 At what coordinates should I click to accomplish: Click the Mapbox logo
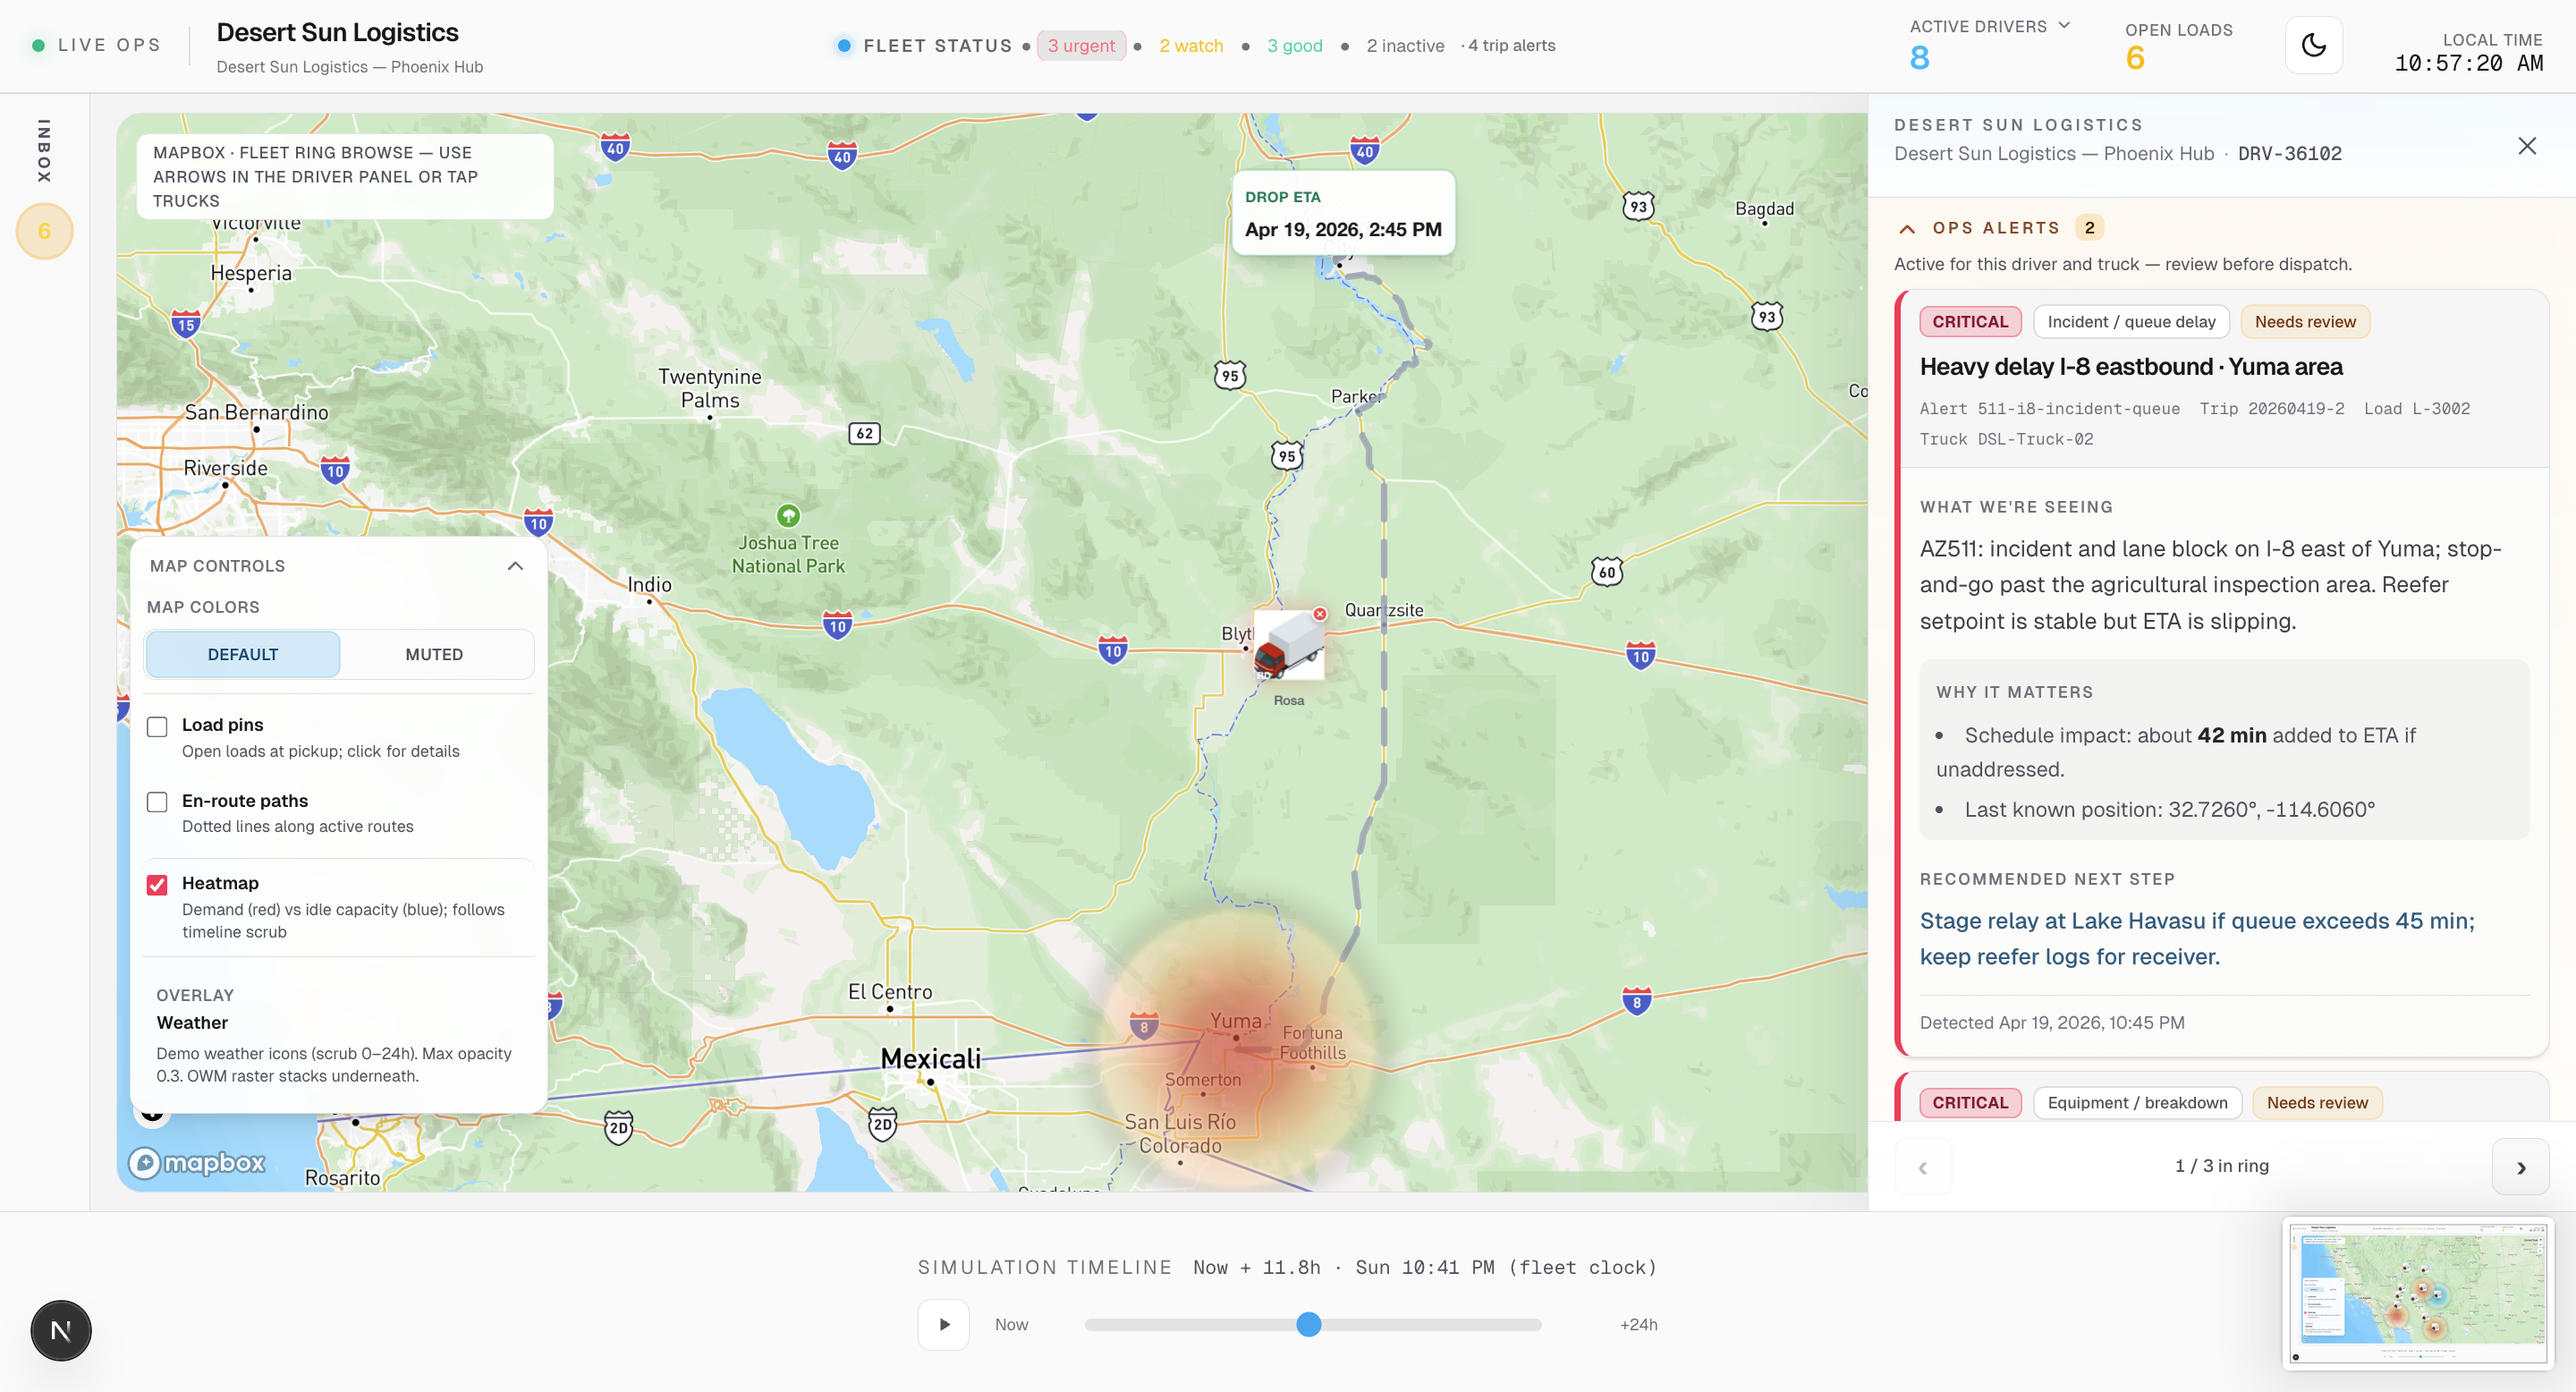pos(197,1162)
